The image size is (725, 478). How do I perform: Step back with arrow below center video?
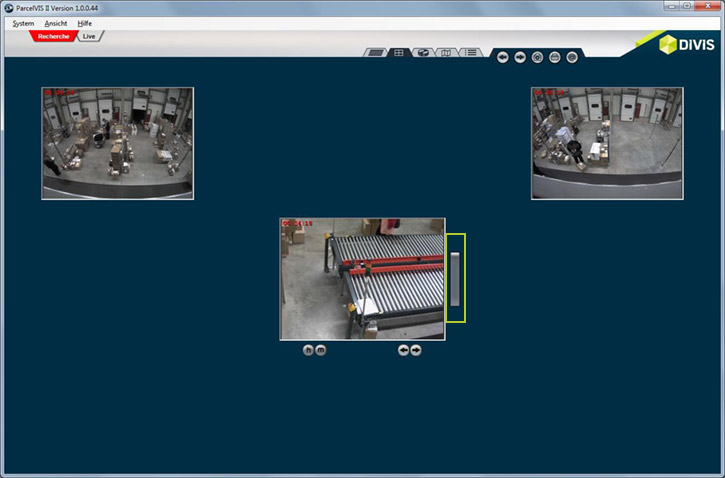tap(403, 350)
